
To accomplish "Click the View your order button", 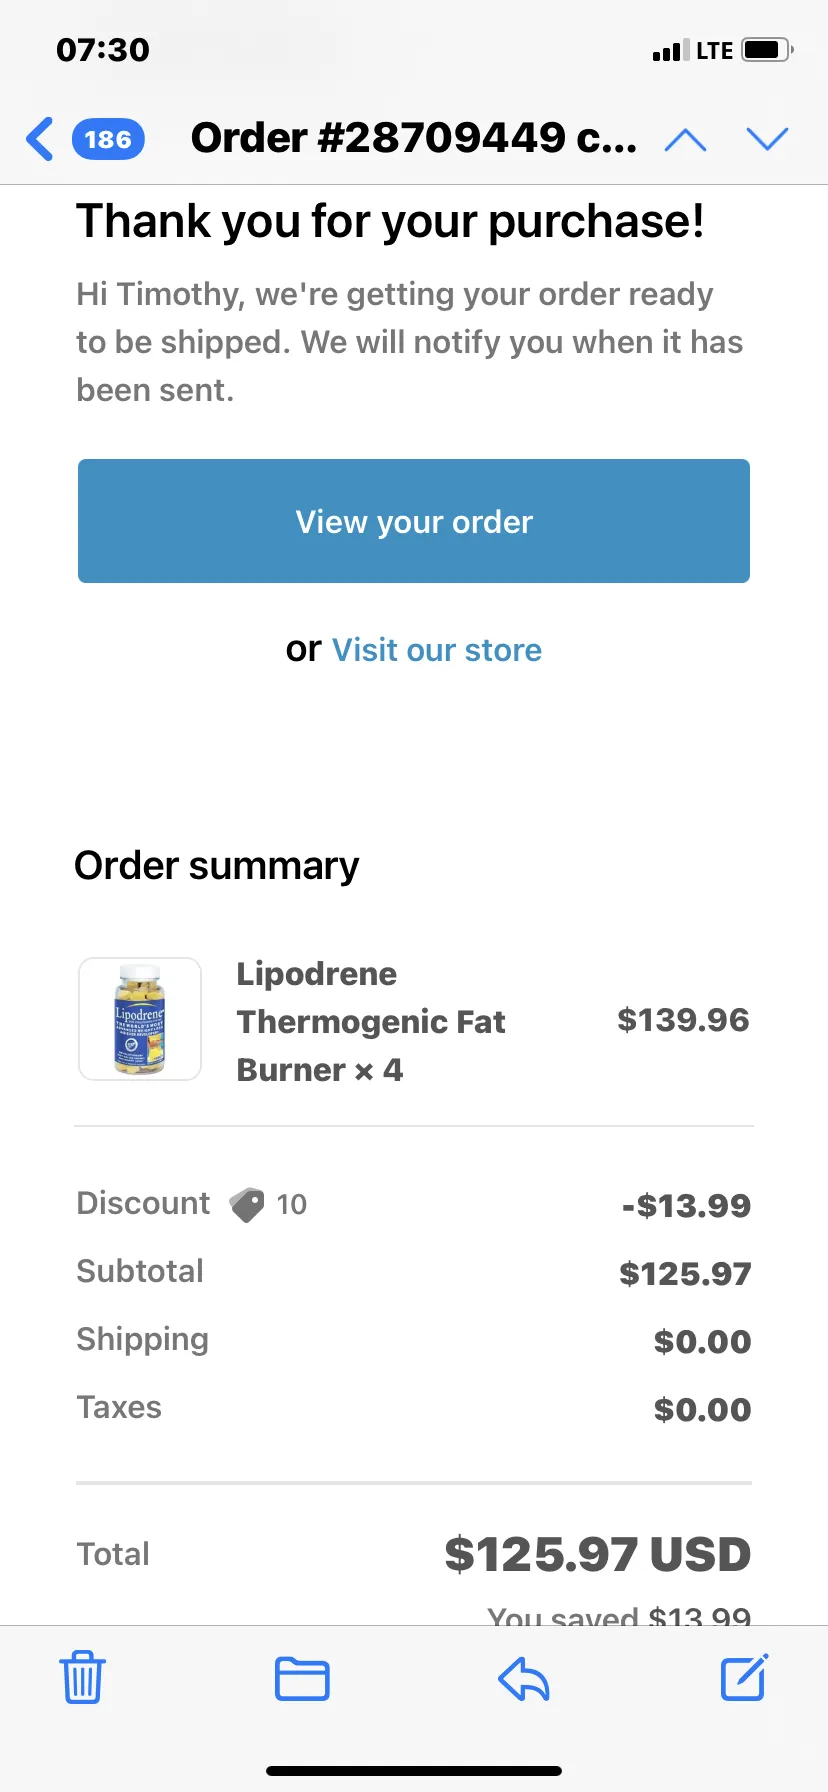I will [x=414, y=521].
